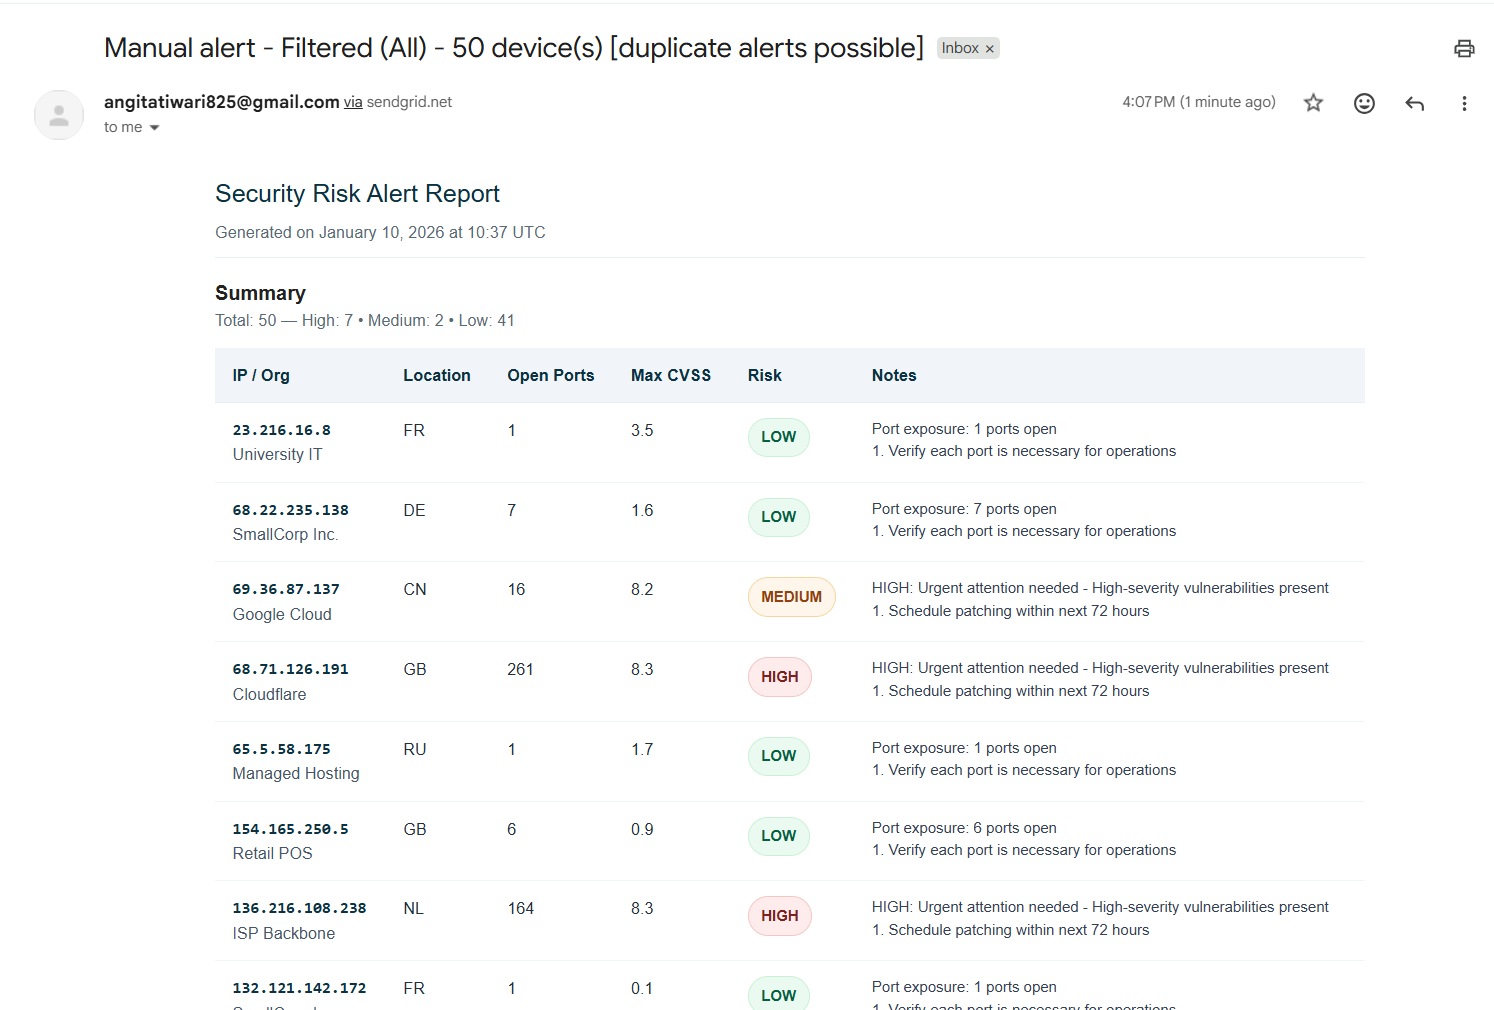The height and width of the screenshot is (1010, 1494).
Task: Click the HIGH badge for ISP Backbone
Action: click(x=779, y=916)
